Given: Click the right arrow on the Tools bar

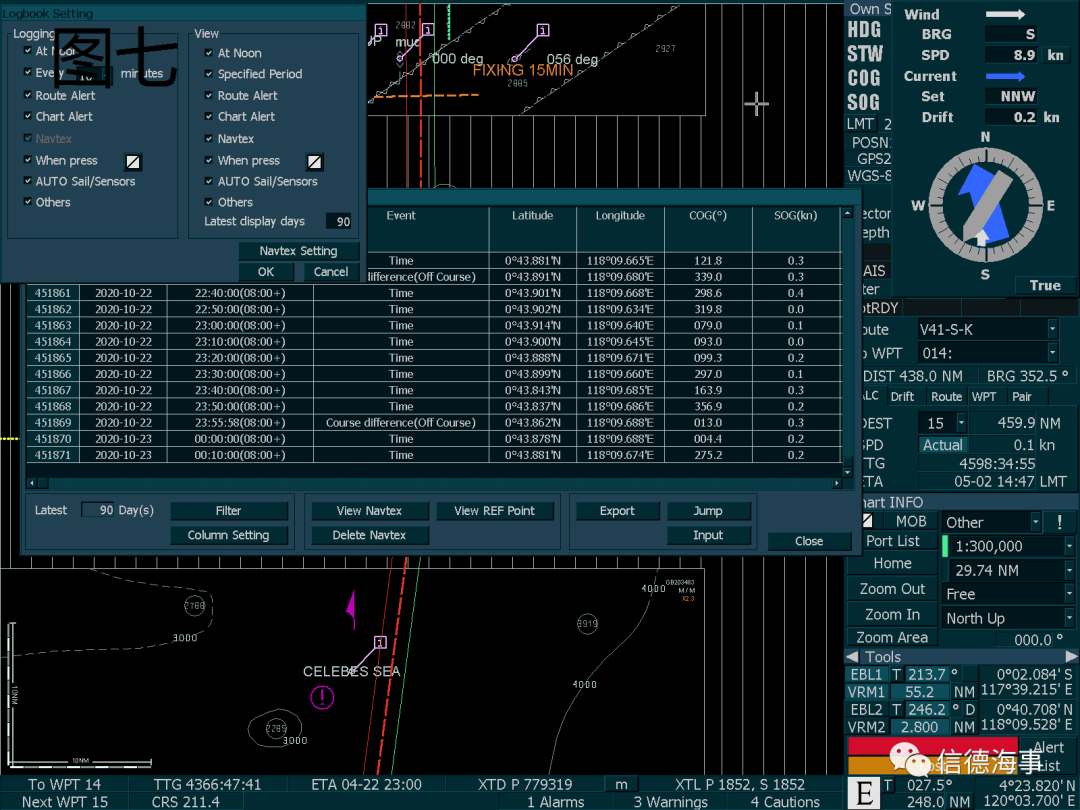Looking at the screenshot, I should pos(1071,656).
